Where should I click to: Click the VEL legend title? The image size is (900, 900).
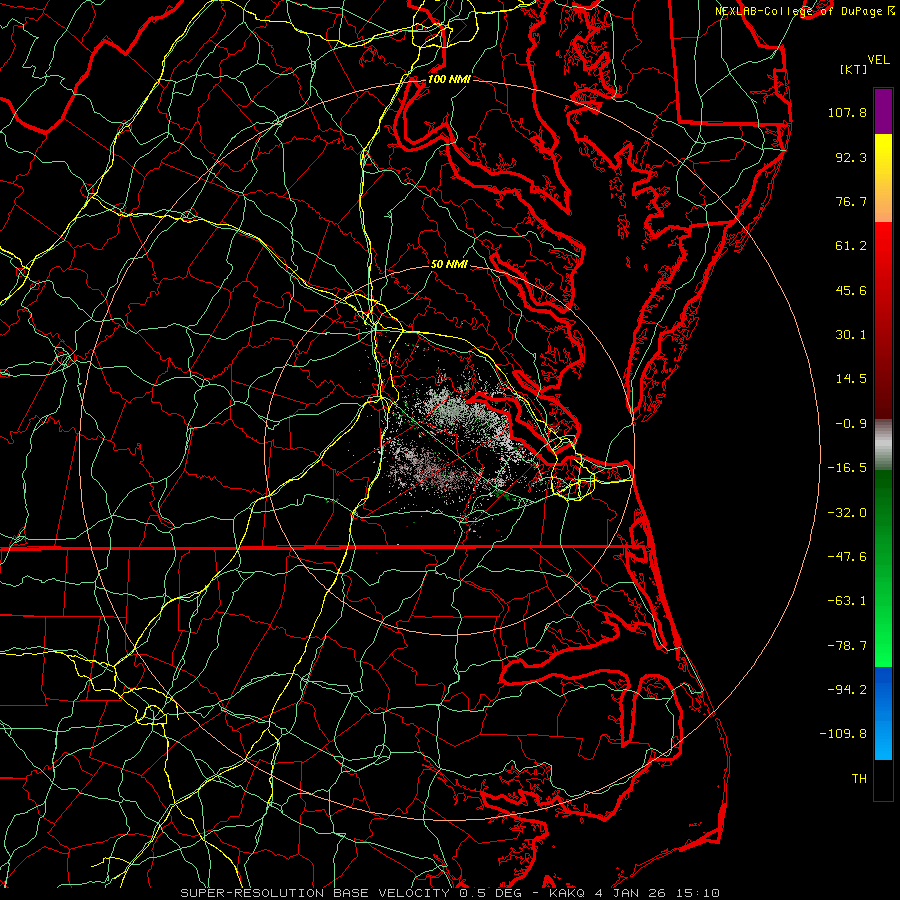pos(878,60)
